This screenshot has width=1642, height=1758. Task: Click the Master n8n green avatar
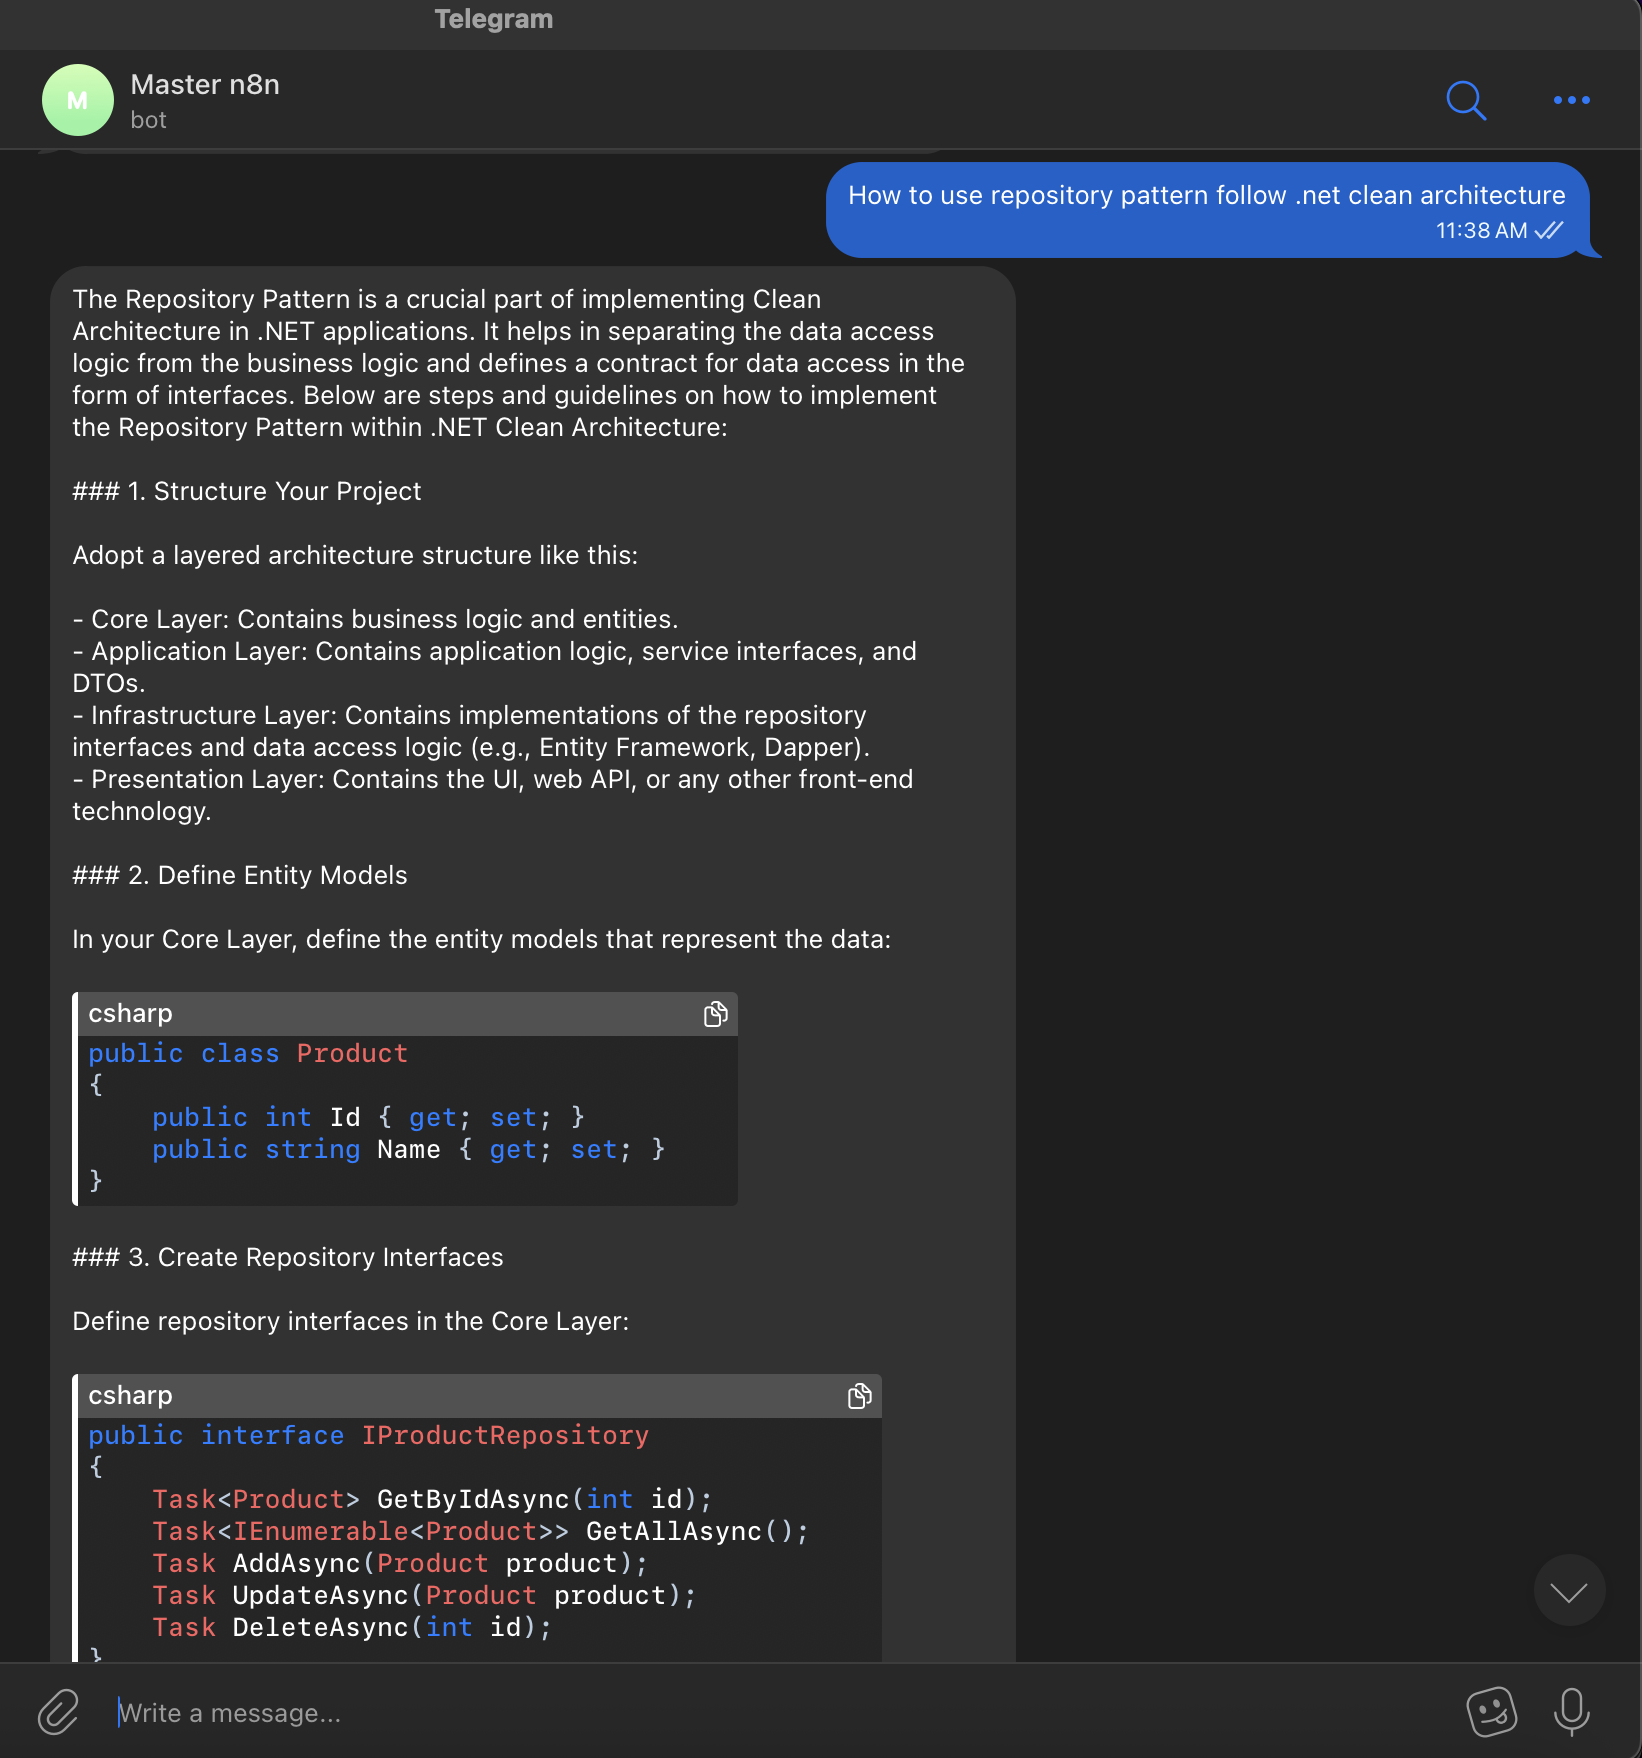coord(78,100)
